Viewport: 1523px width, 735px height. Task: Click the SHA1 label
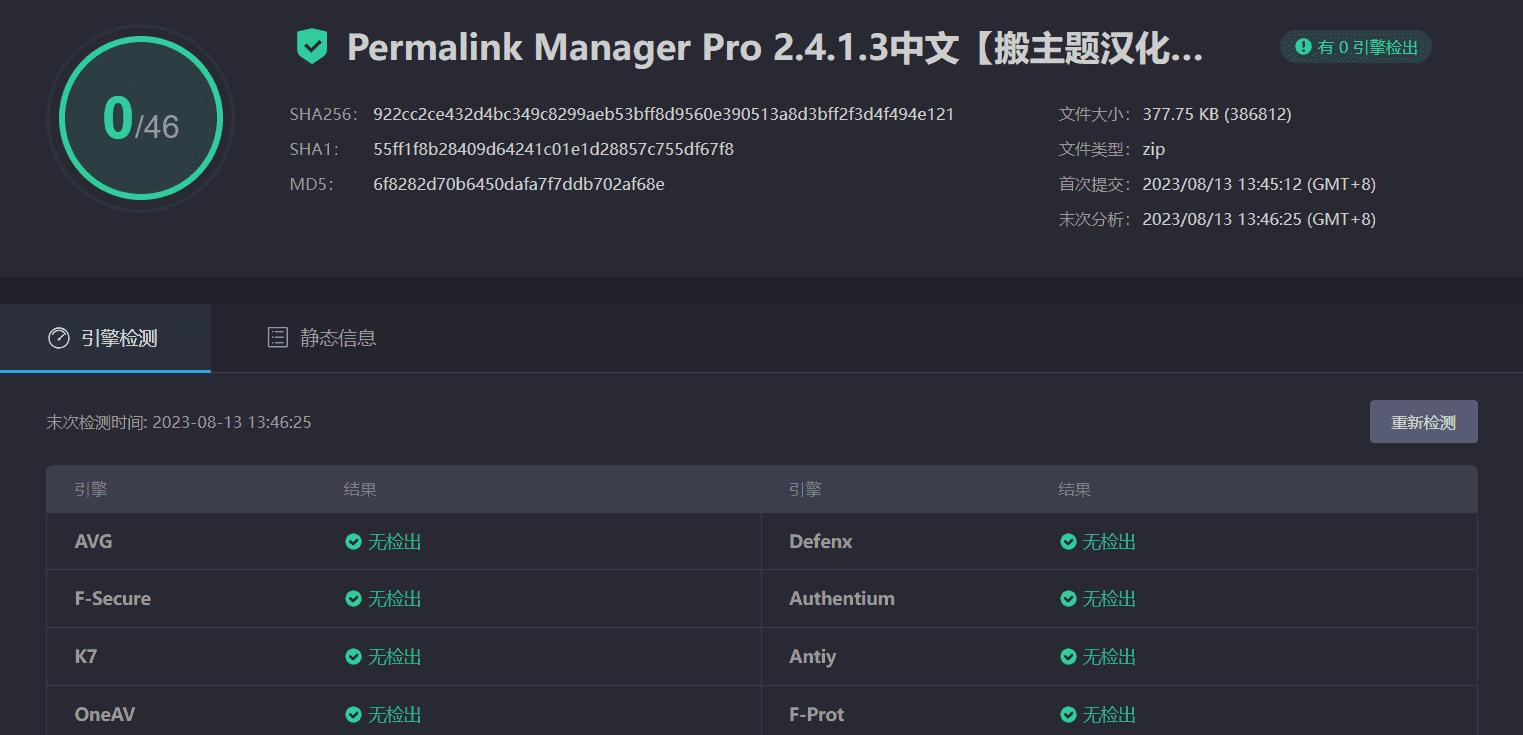[315, 149]
